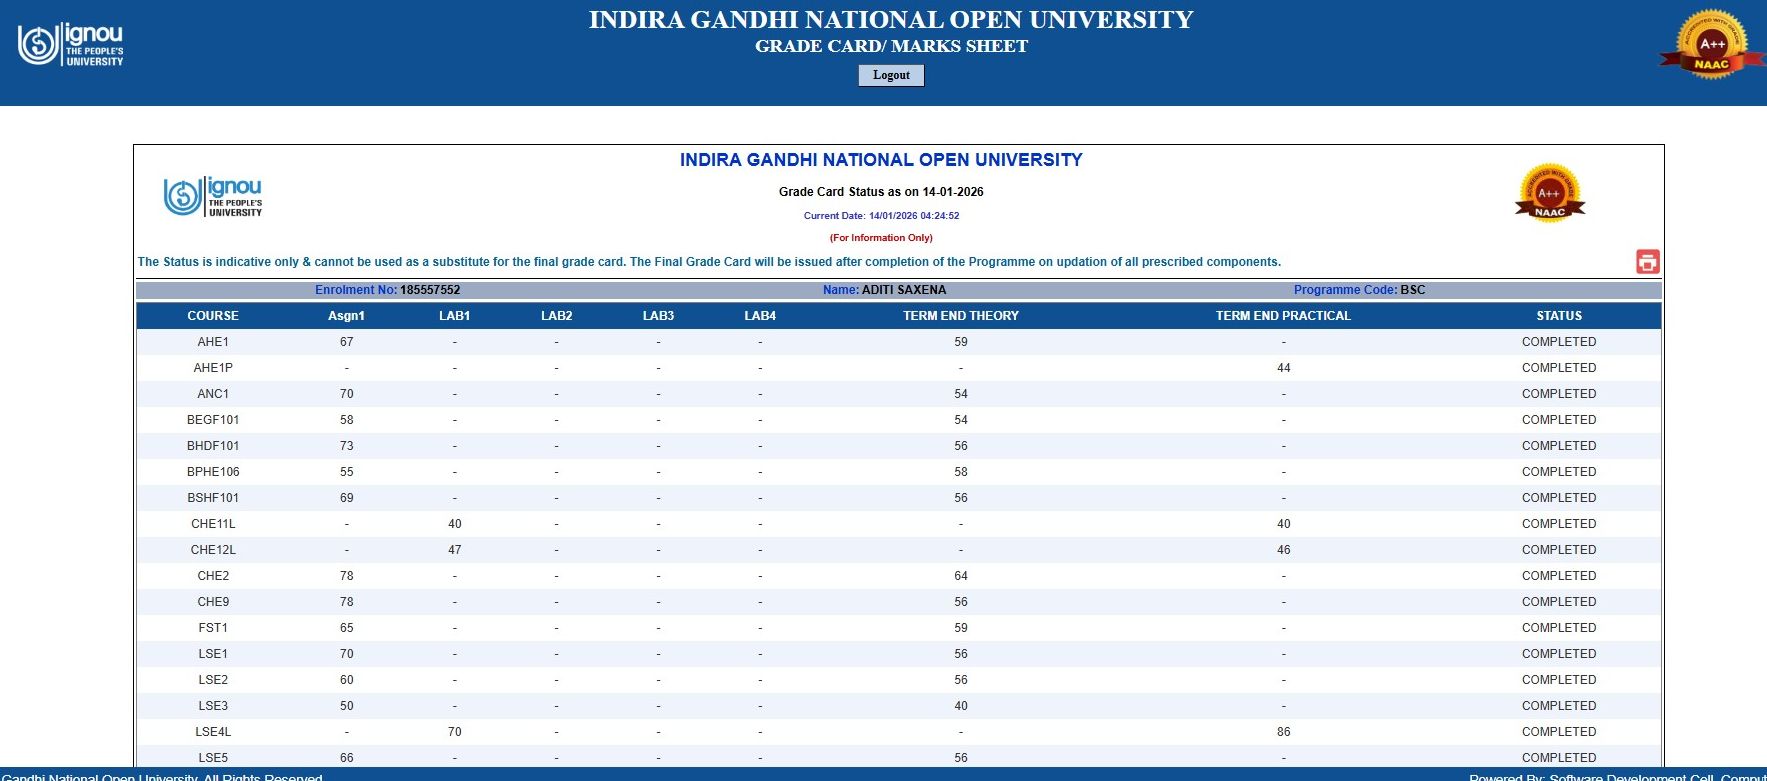Click the enrolment number 185557552
The image size is (1767, 781).
pyautogui.click(x=430, y=290)
